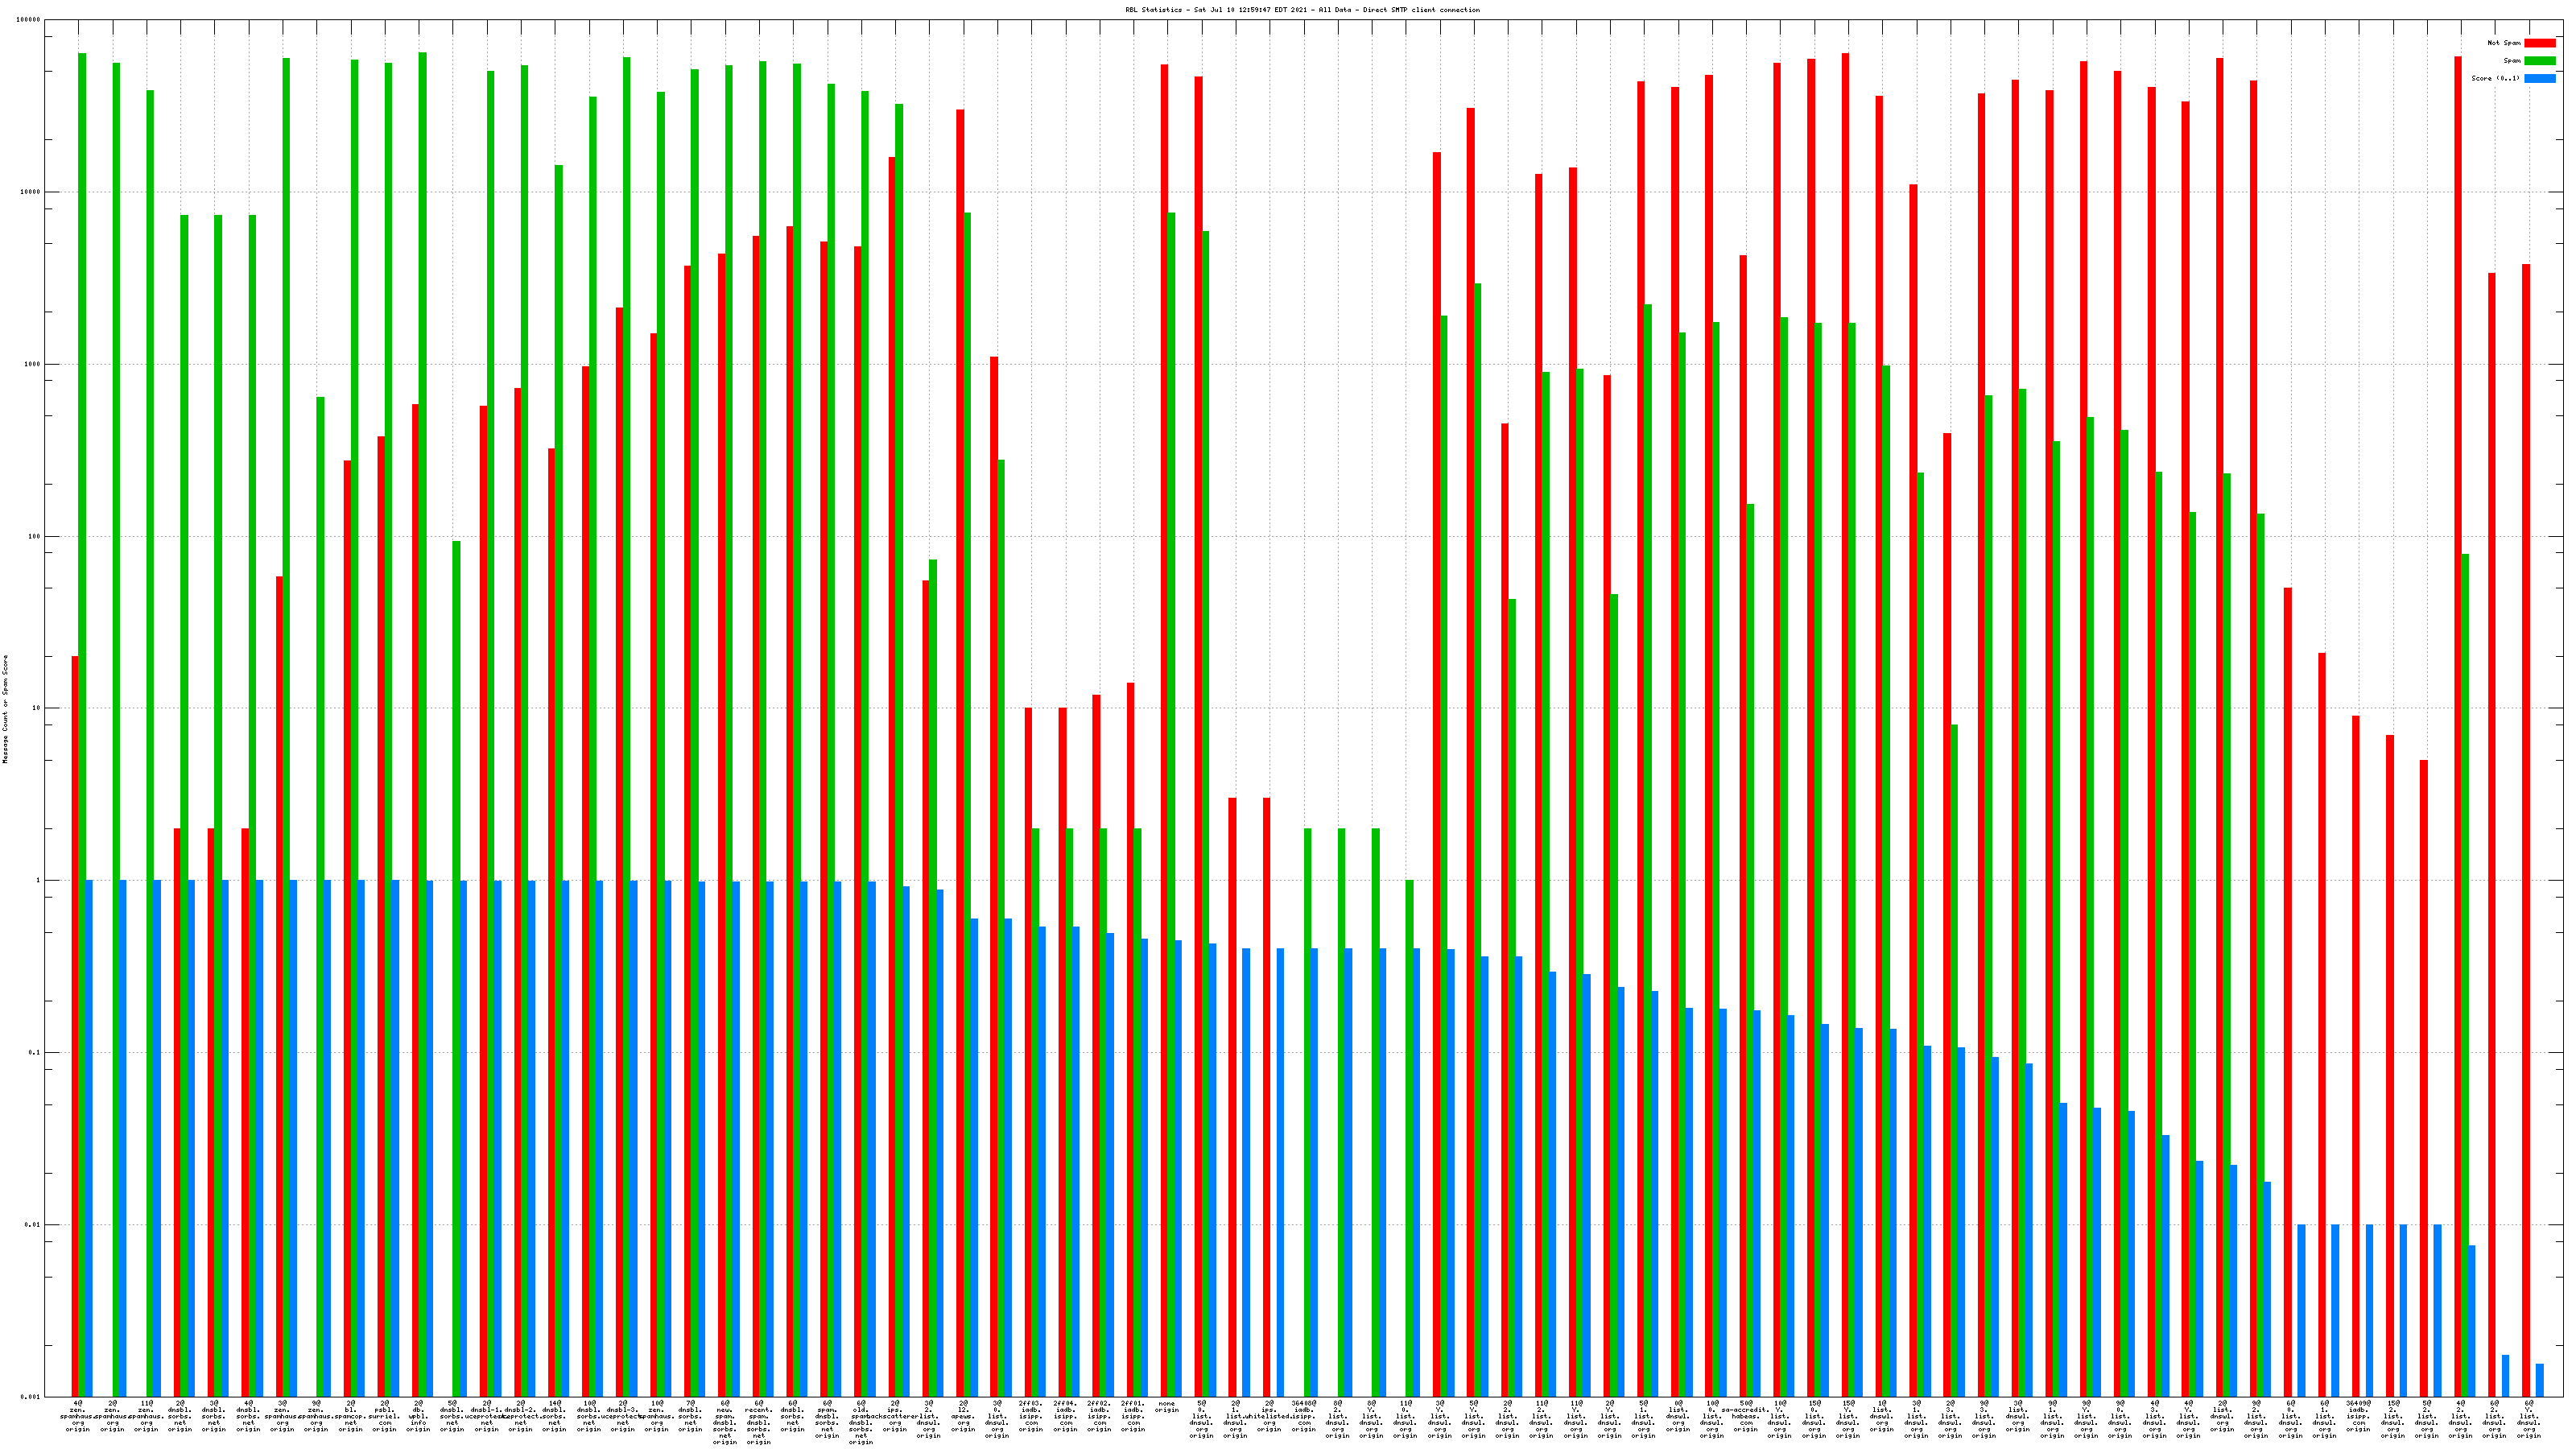This screenshot has height=1449, width=2576.
Task: Click the 'none origin' x-axis label
Action: (x=1167, y=1407)
